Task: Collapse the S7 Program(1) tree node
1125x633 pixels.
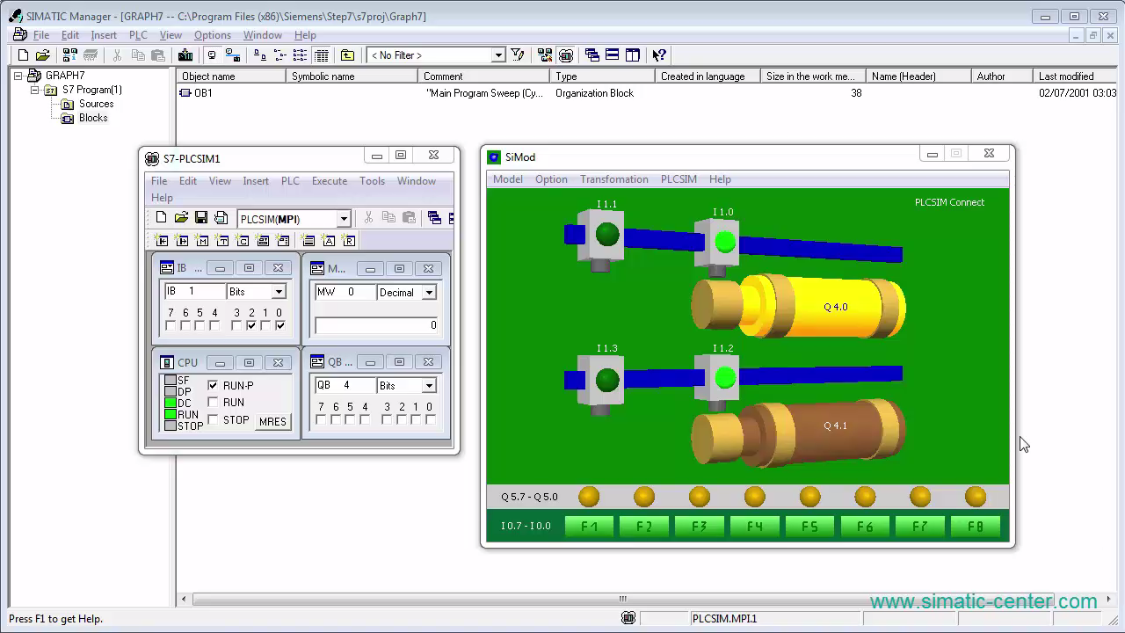Action: click(34, 90)
